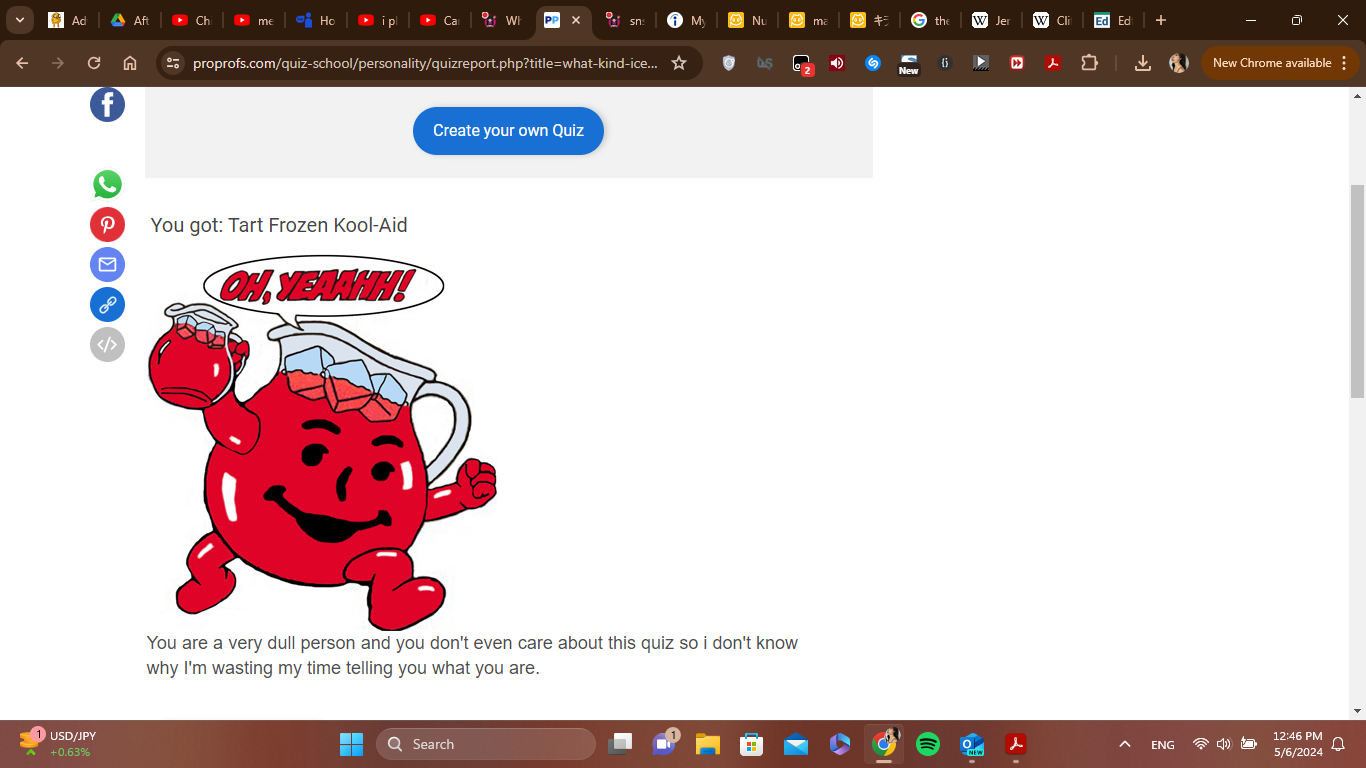Close the active ProProfs tab
The width and height of the screenshot is (1366, 768).
click(576, 20)
